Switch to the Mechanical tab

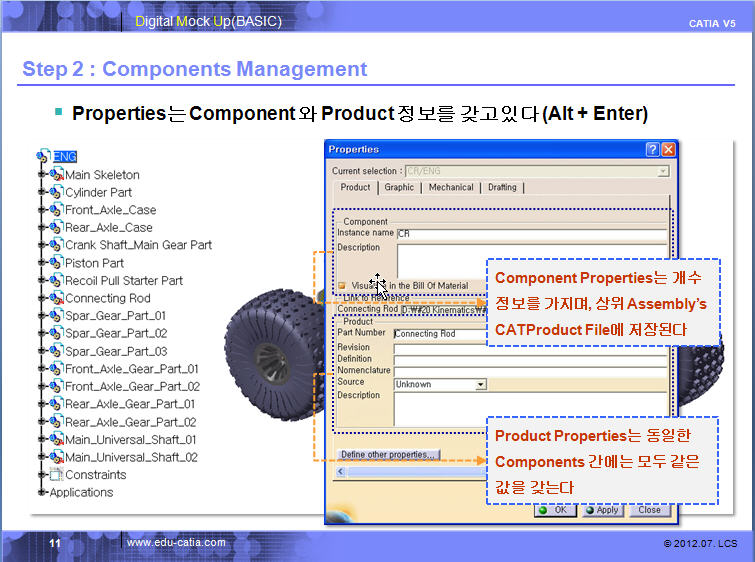(451, 187)
